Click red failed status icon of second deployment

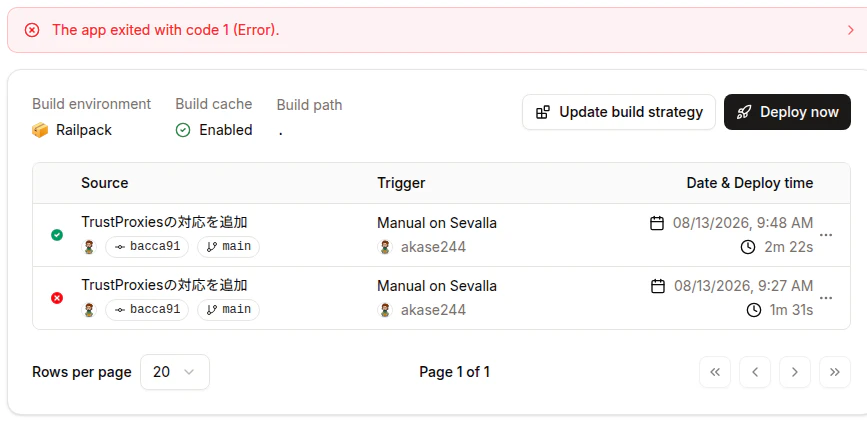coord(56,298)
